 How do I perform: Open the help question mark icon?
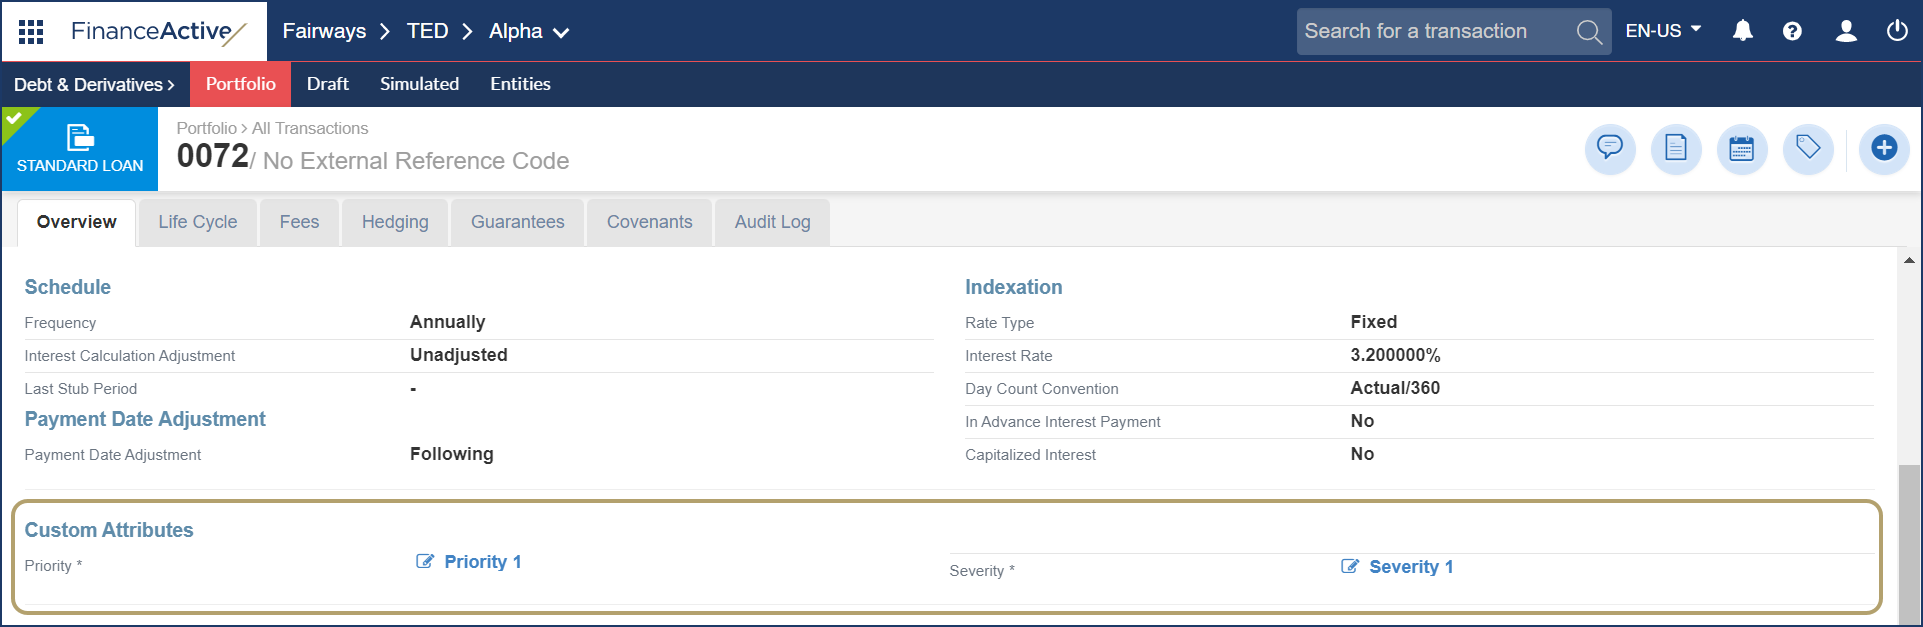click(1792, 31)
